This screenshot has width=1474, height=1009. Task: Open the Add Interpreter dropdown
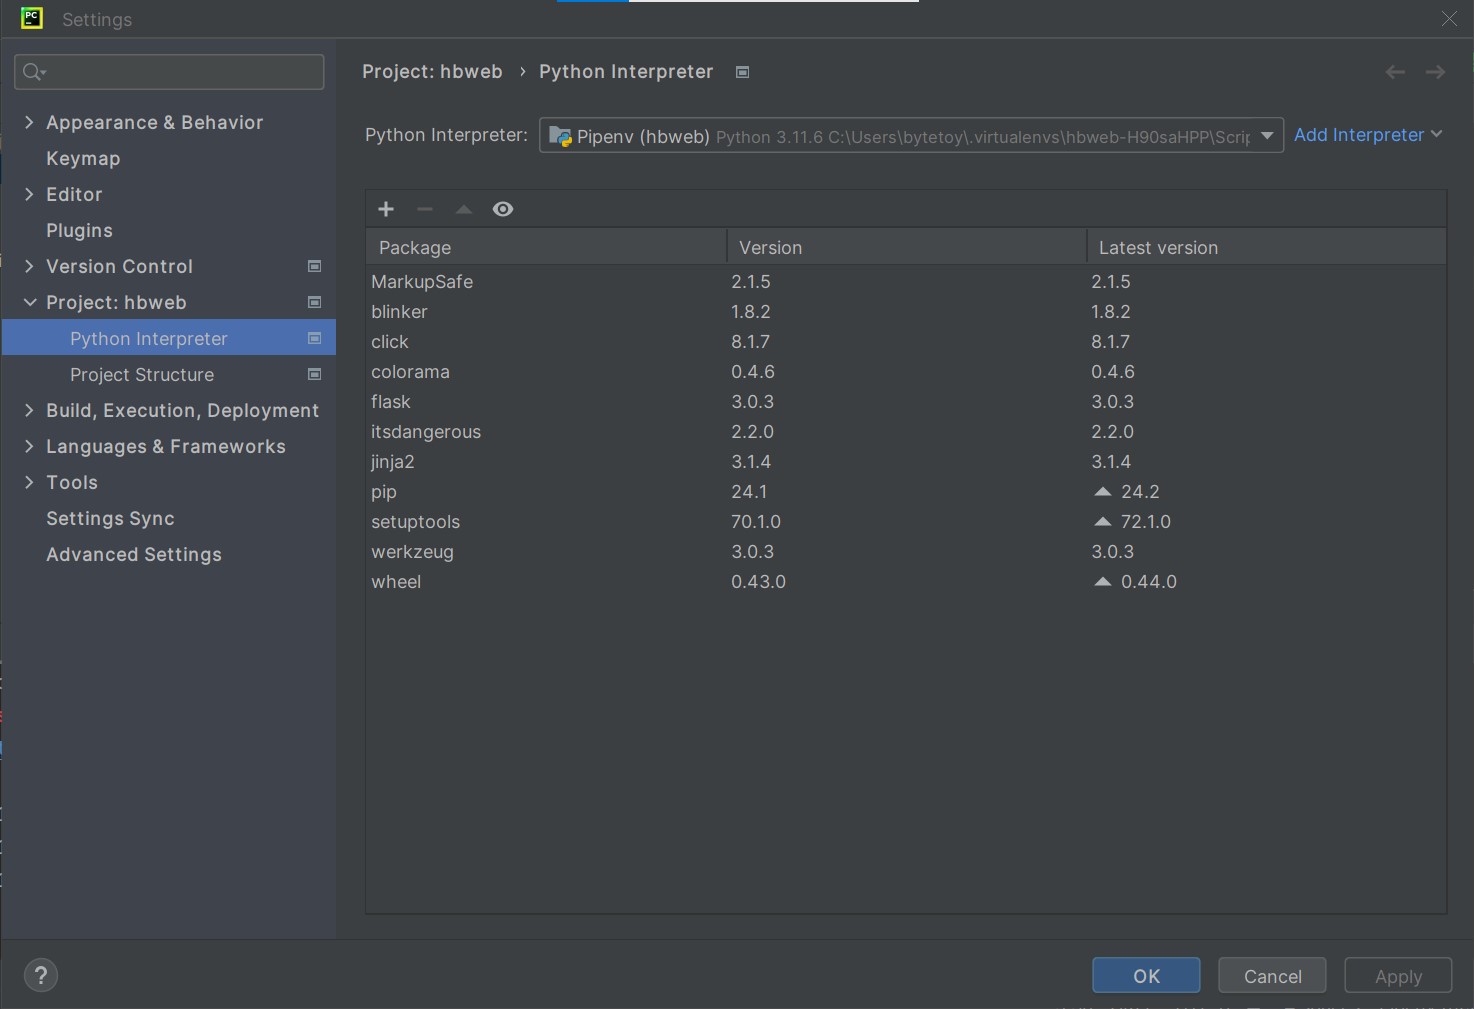tap(1368, 135)
